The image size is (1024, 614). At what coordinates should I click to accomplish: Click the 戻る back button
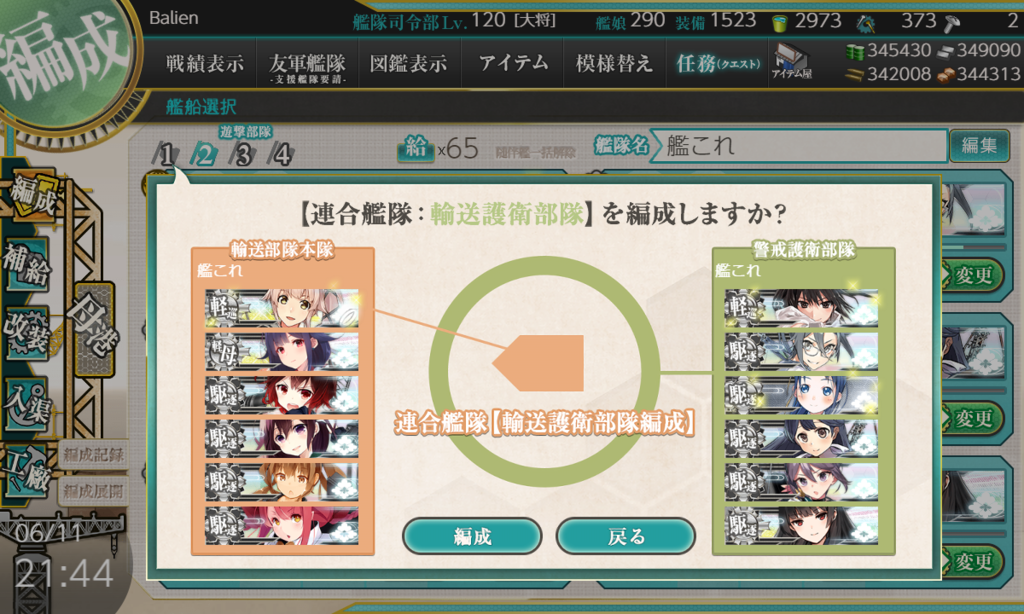(x=626, y=536)
